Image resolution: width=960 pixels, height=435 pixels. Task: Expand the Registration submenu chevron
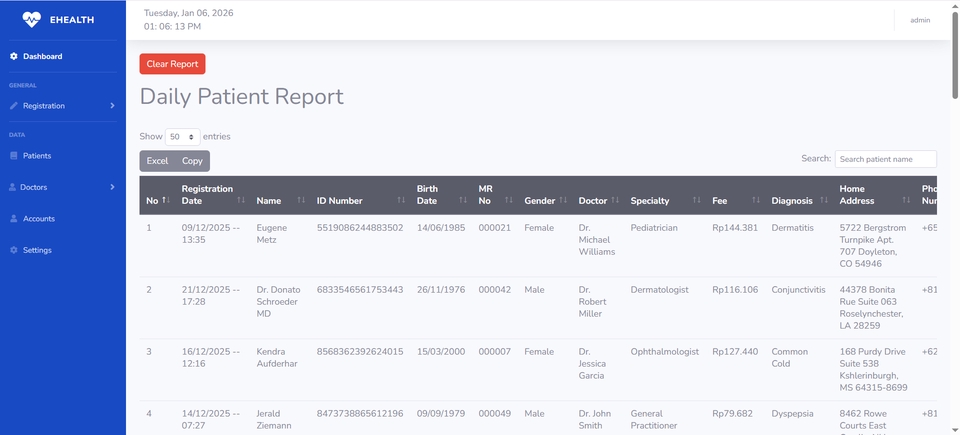point(112,105)
